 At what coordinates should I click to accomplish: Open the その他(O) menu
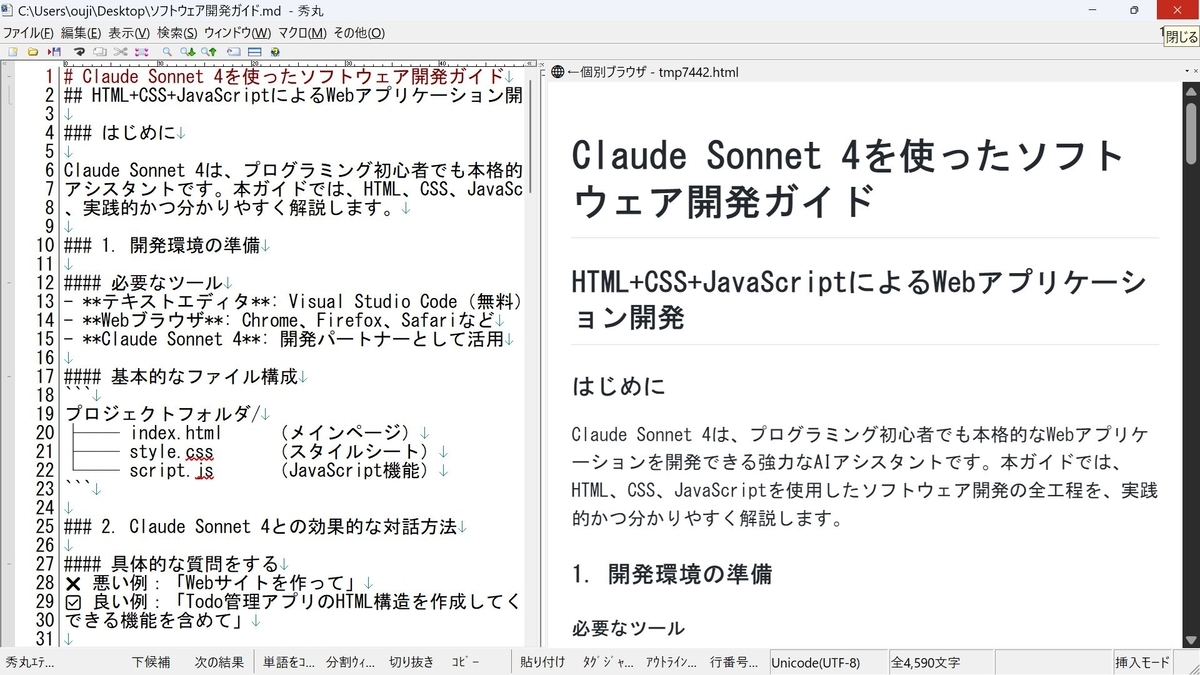(358, 33)
